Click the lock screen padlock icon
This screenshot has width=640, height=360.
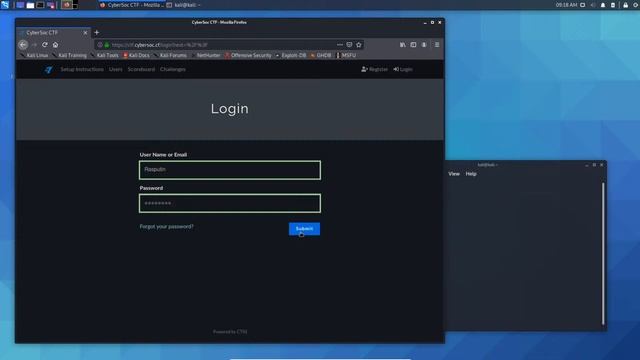(625, 5)
